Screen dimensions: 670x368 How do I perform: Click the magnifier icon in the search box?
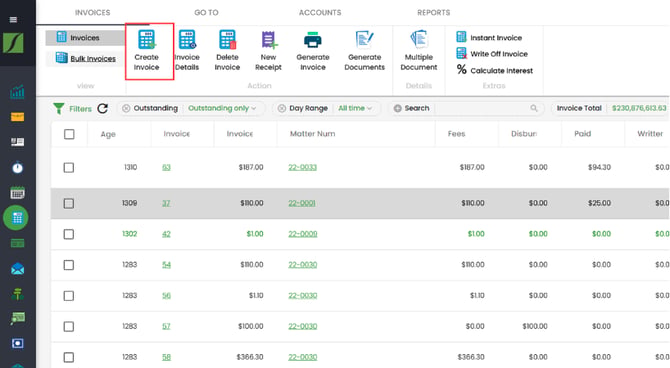534,108
